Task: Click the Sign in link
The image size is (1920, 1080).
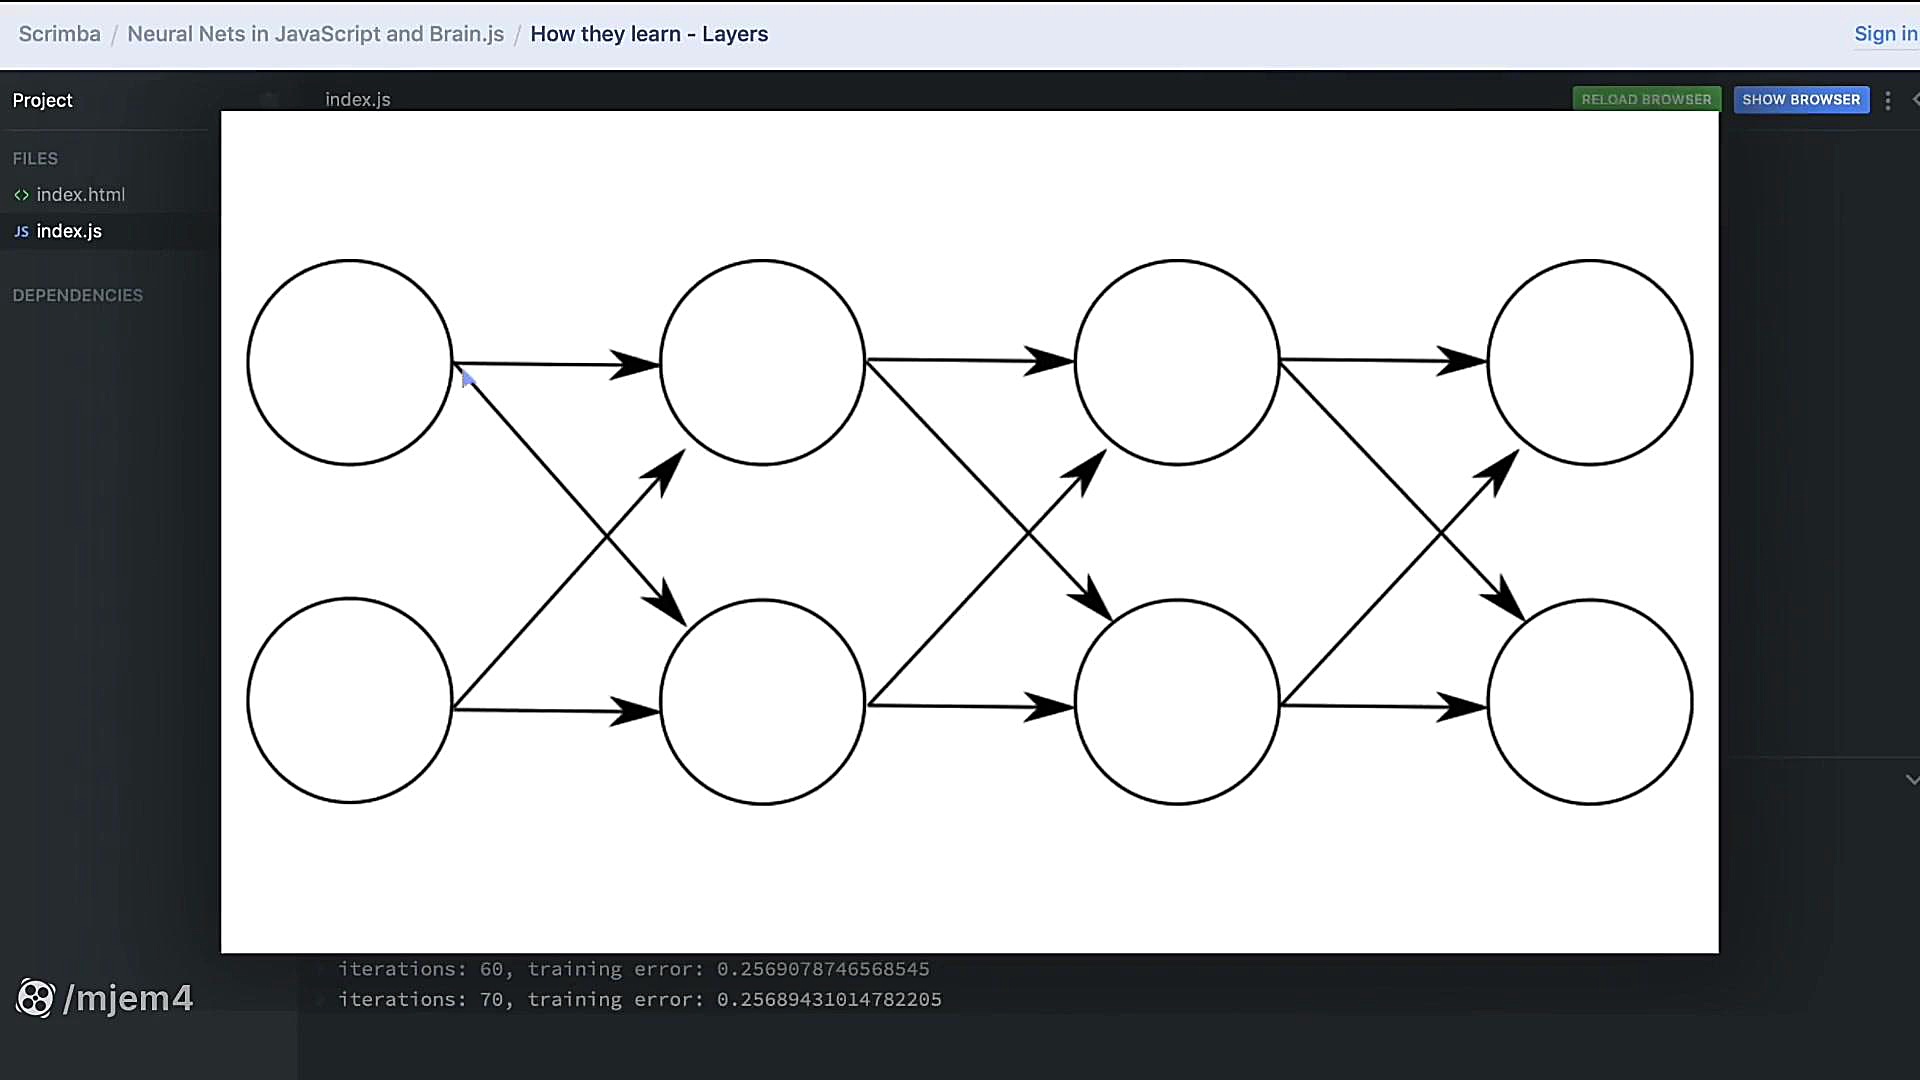Action: click(x=1886, y=34)
